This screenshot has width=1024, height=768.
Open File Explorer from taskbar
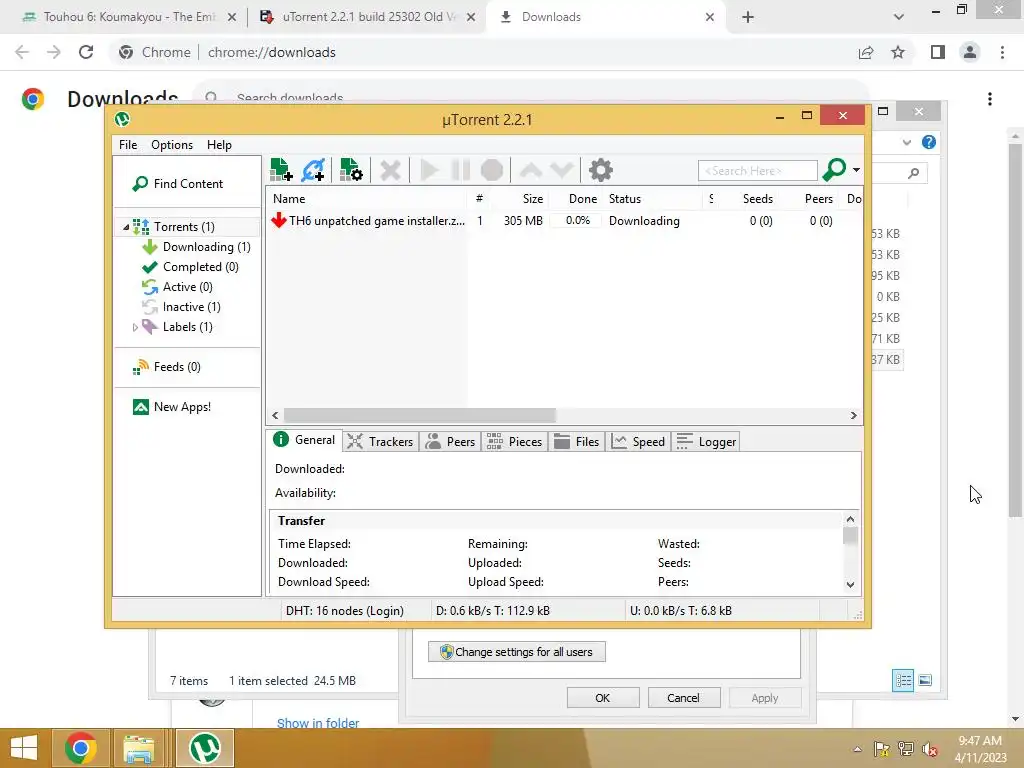(139, 748)
